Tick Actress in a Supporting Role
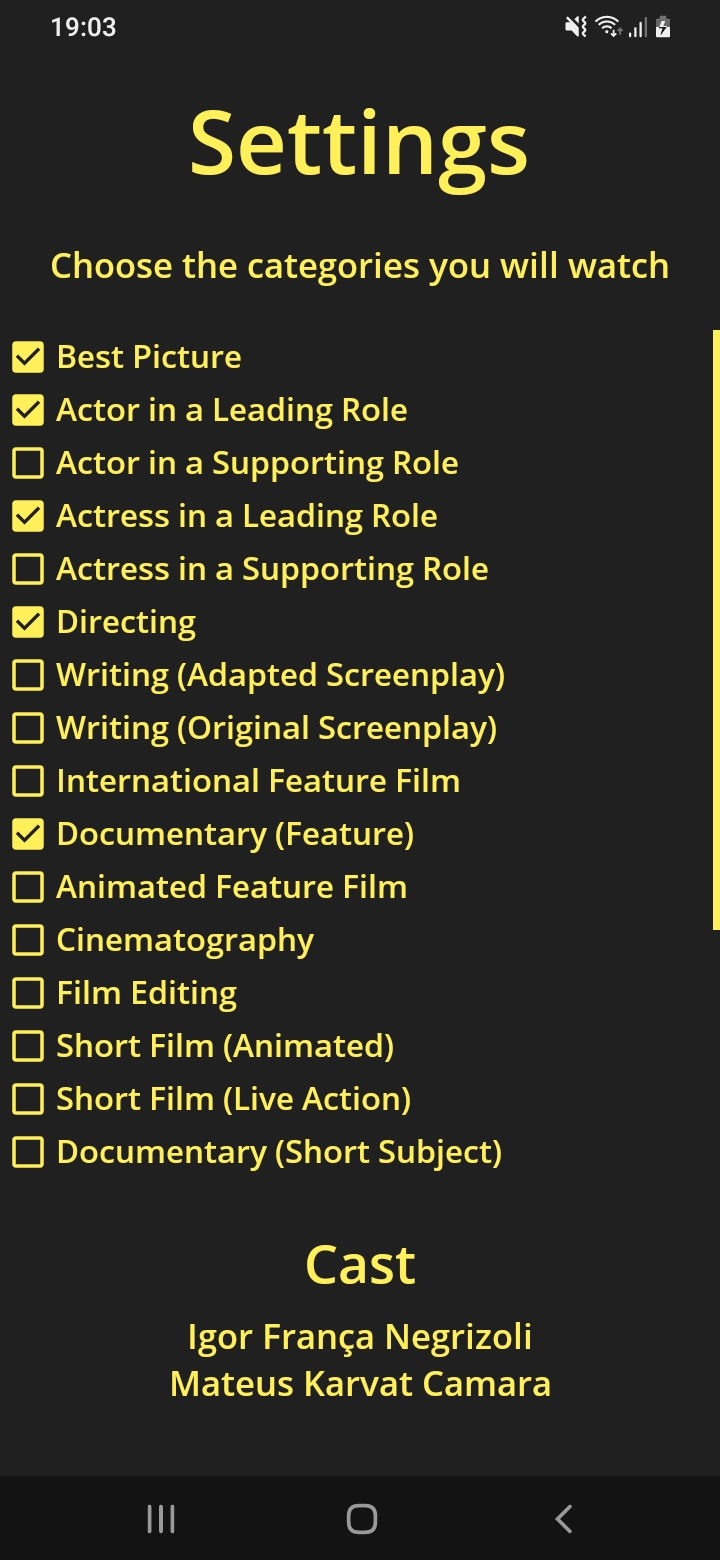Viewport: 720px width, 1560px height. [28, 569]
